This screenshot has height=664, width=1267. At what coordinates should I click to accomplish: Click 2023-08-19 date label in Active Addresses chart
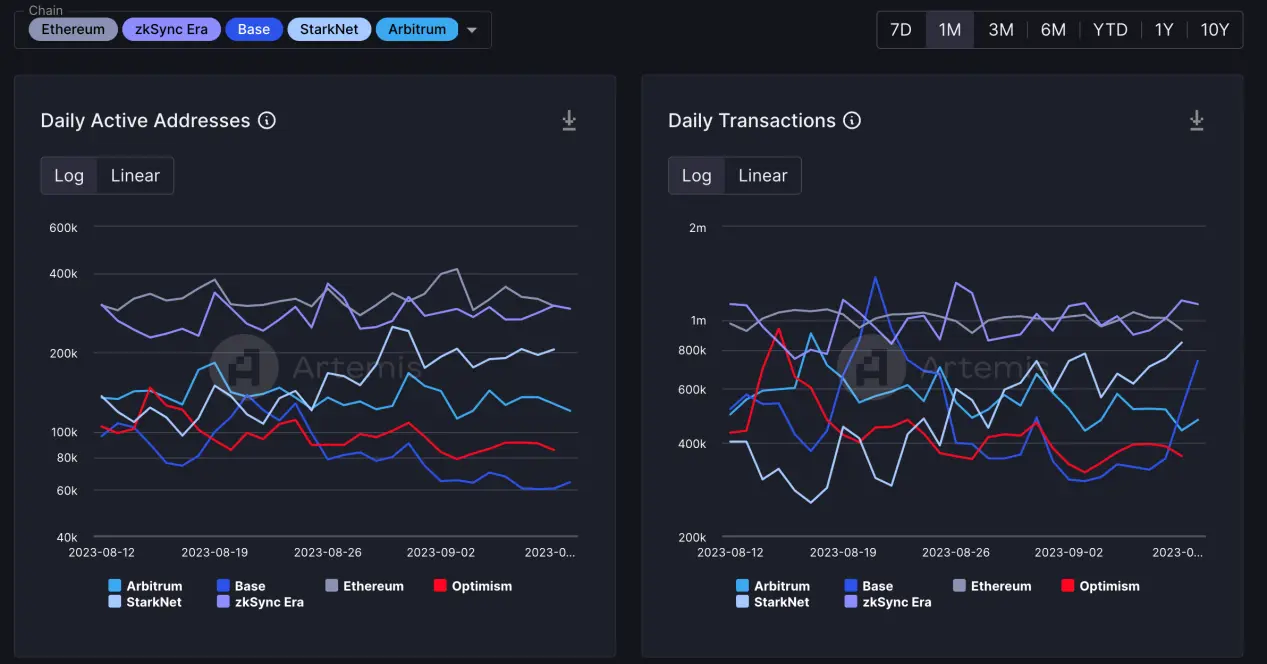point(213,552)
